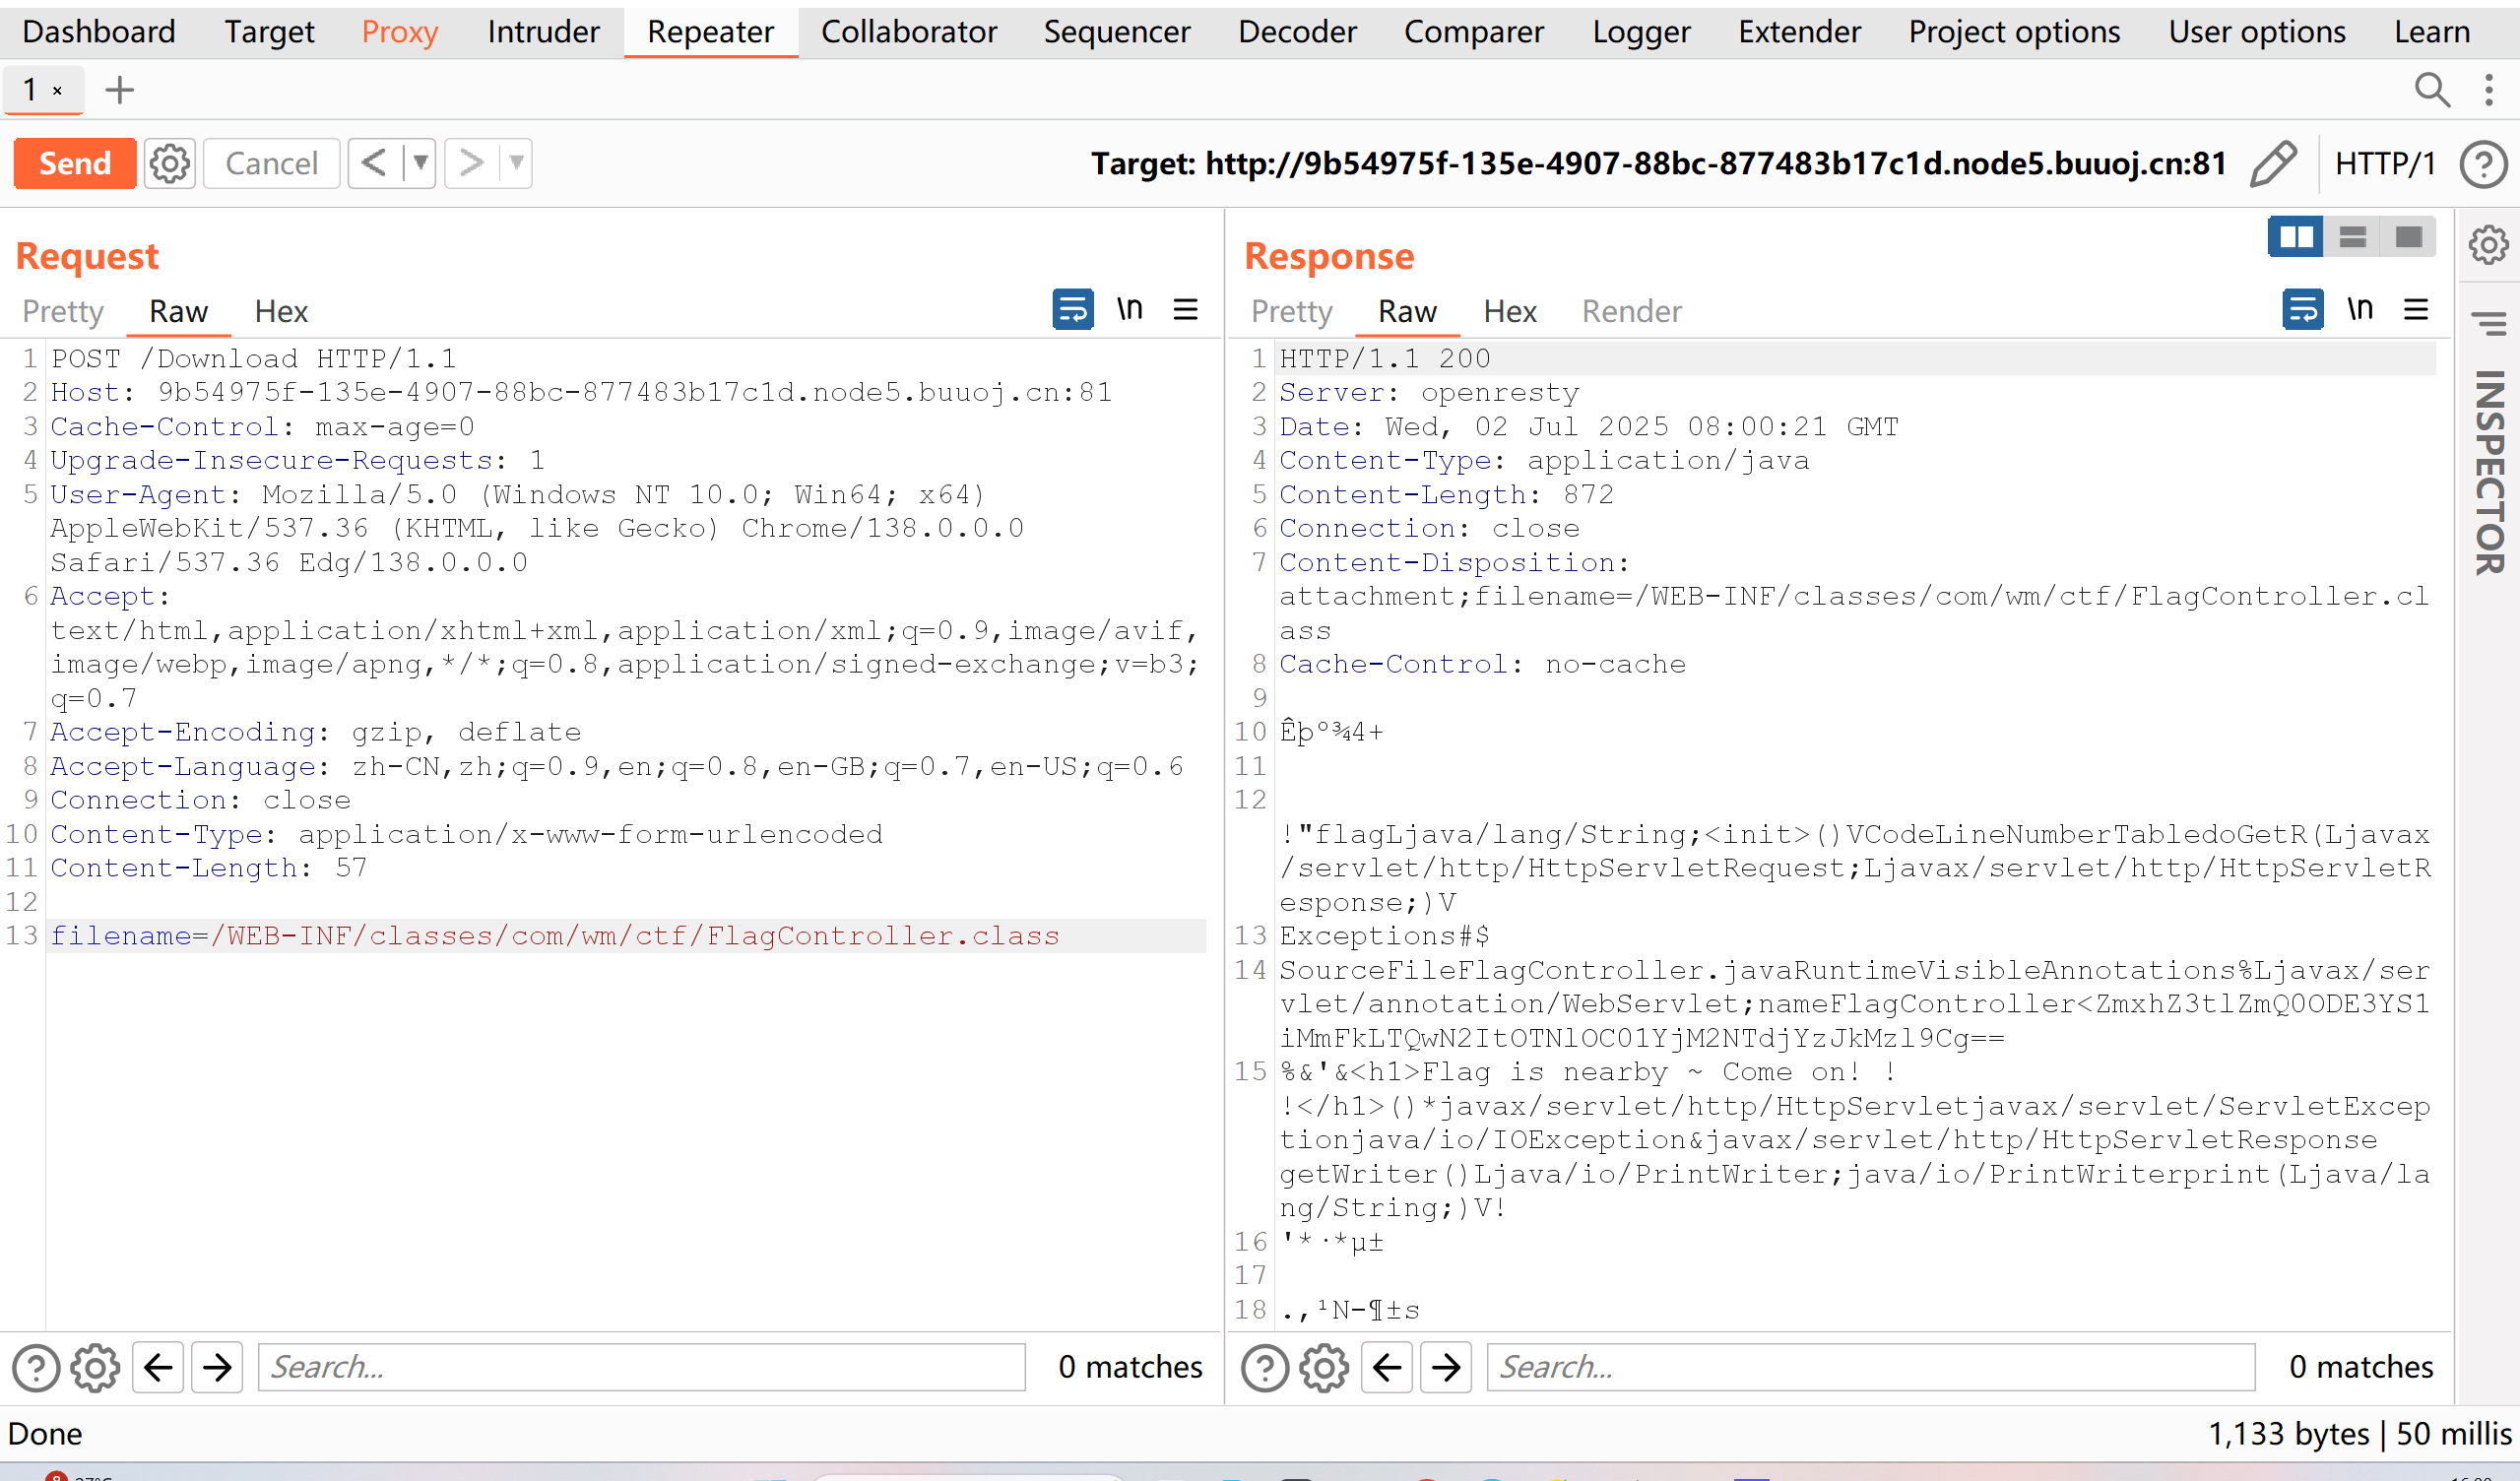
Task: Open the response search settings gear
Action: 1324,1367
